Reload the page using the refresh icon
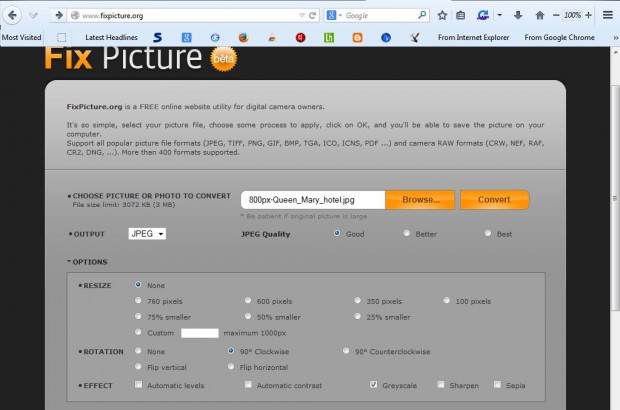 coord(312,15)
